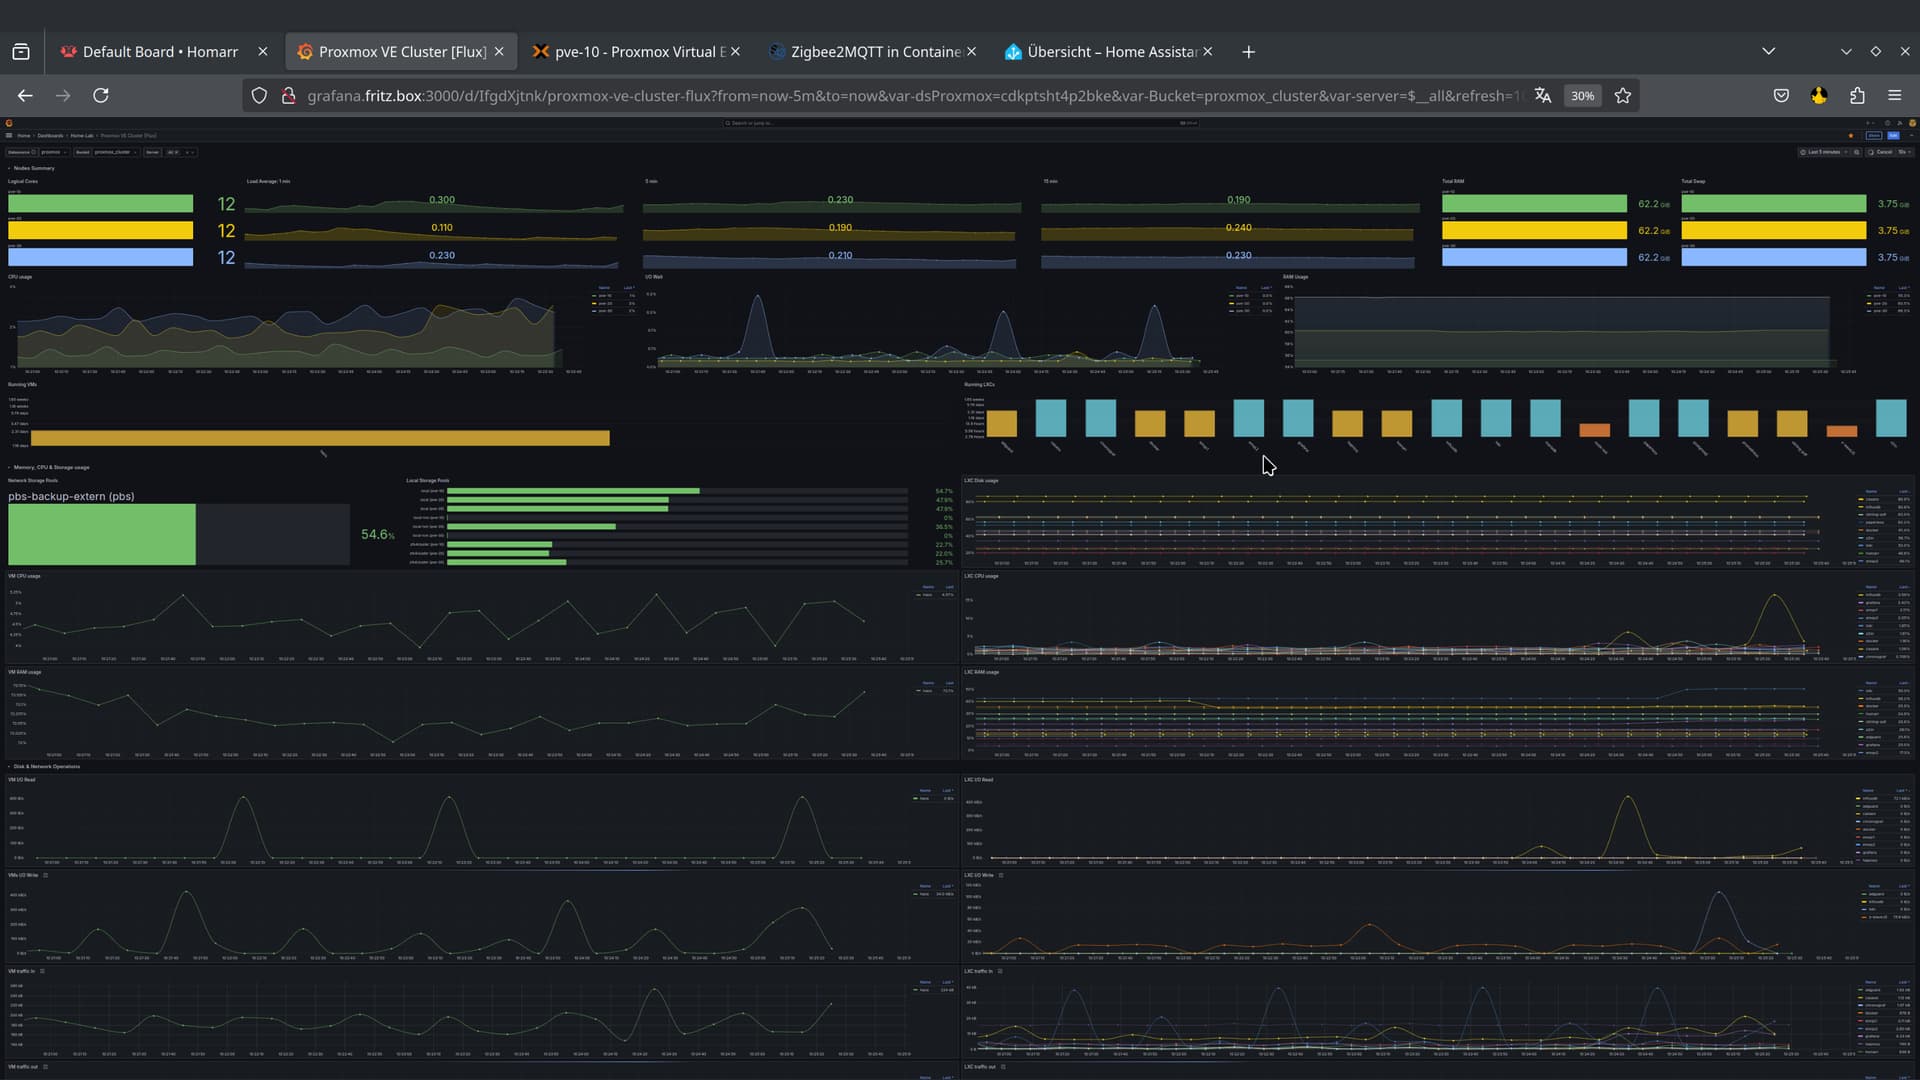
Task: Collapse the Nodes Summary row
Action: click(33, 168)
